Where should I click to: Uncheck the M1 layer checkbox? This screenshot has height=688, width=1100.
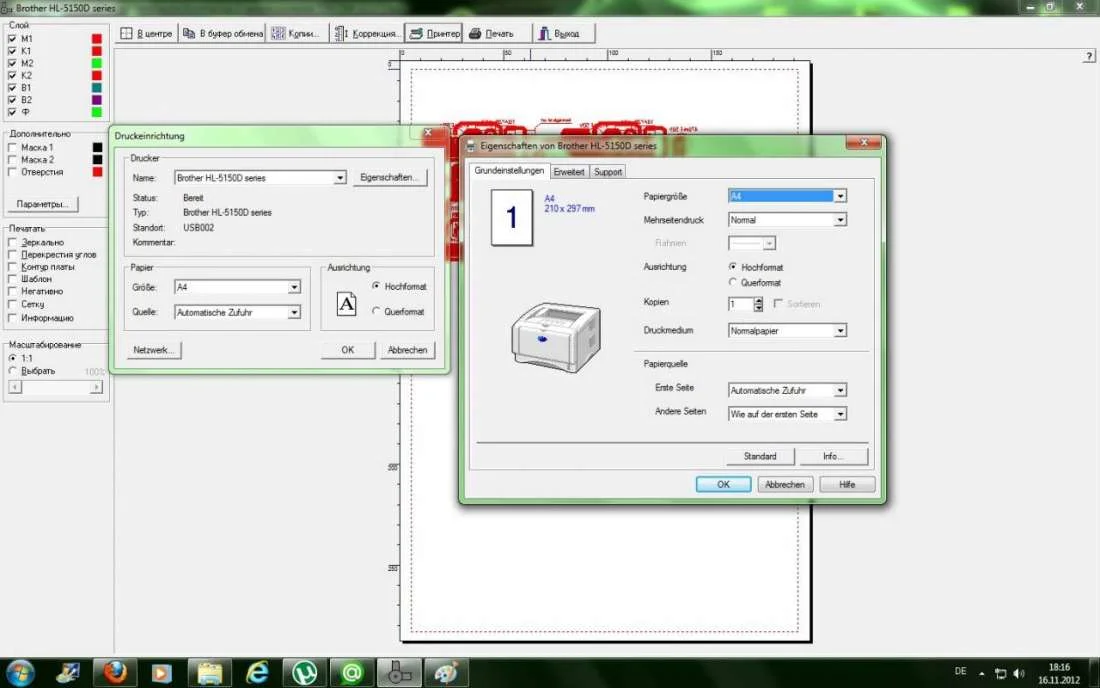[12, 39]
